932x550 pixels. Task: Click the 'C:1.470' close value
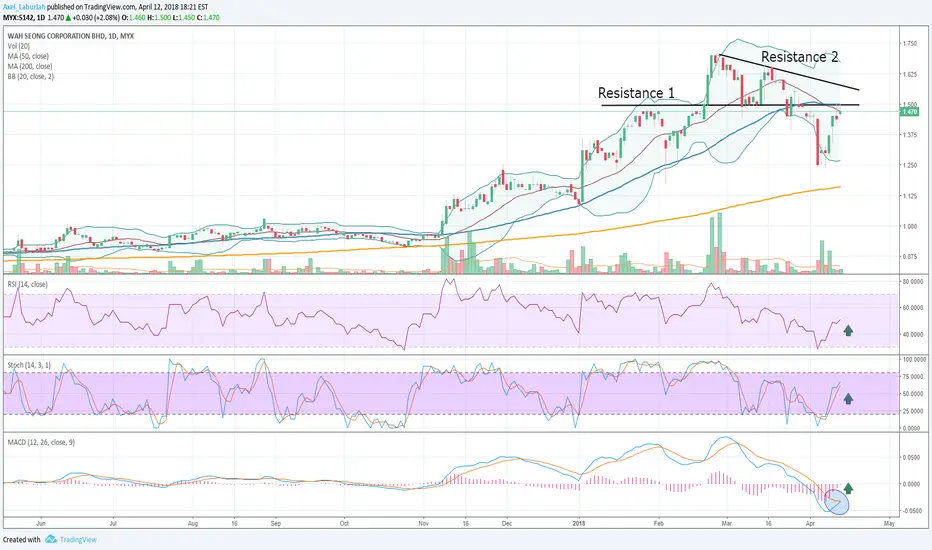click(x=207, y=18)
